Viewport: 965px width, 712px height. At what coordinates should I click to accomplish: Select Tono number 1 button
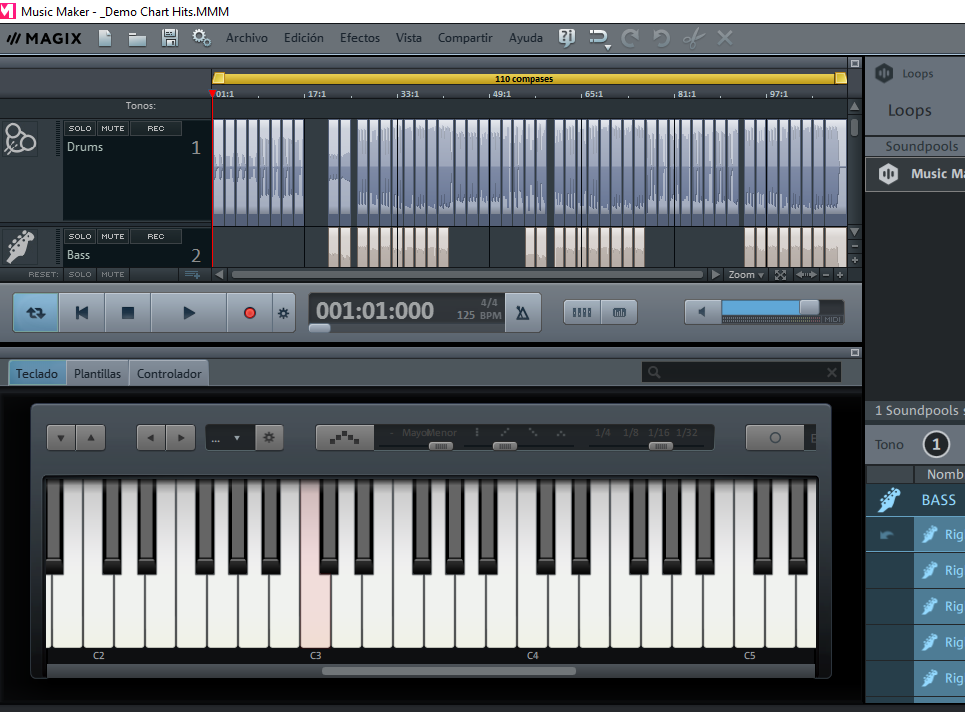pos(936,444)
